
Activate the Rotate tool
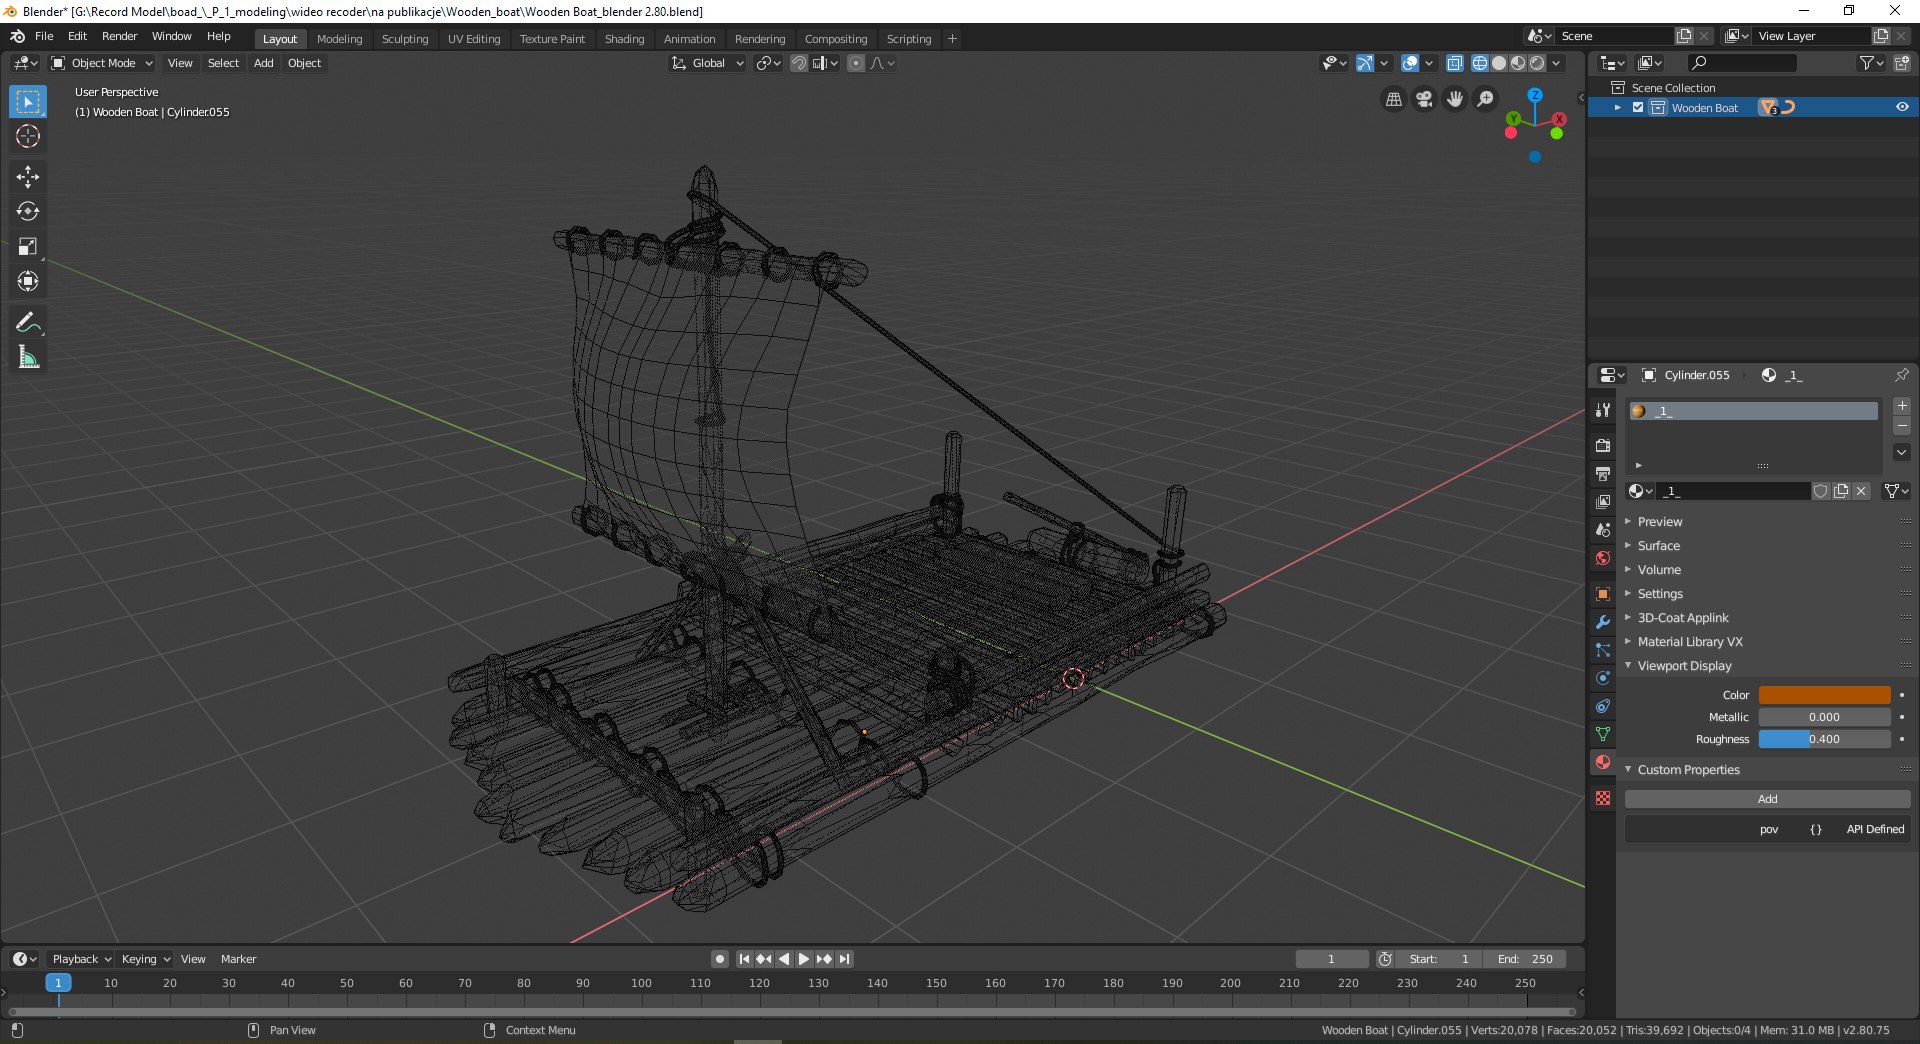click(28, 212)
